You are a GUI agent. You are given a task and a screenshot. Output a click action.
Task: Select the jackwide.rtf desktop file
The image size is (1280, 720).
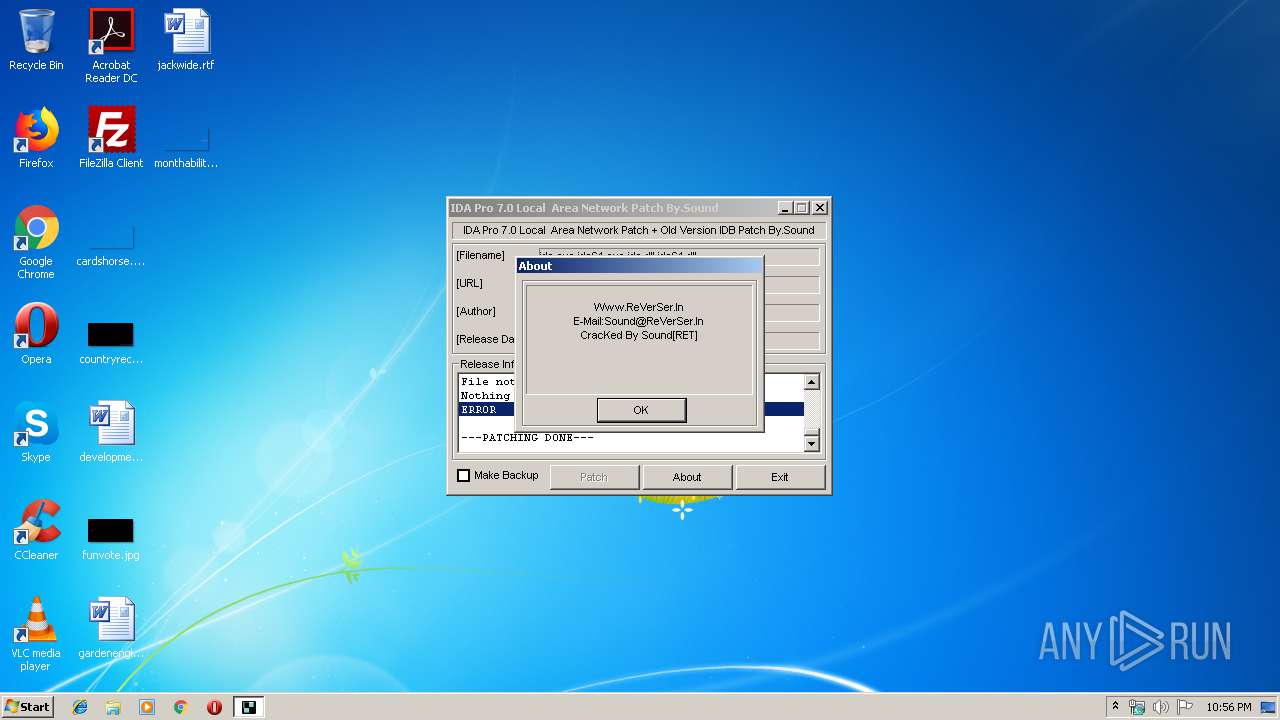186,40
